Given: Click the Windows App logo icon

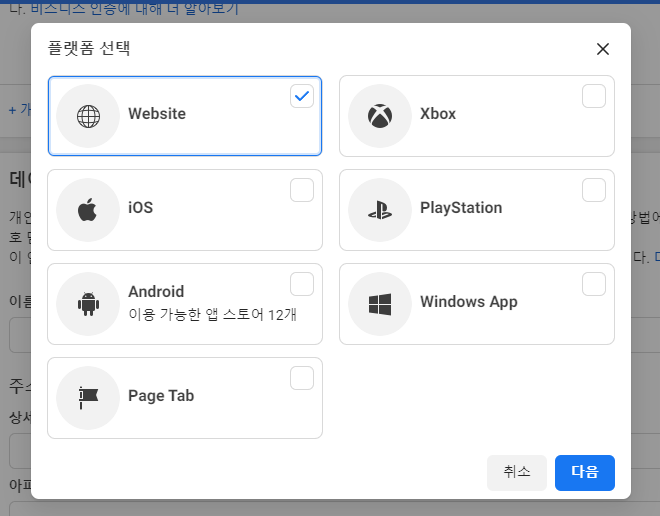Looking at the screenshot, I should click(x=380, y=304).
